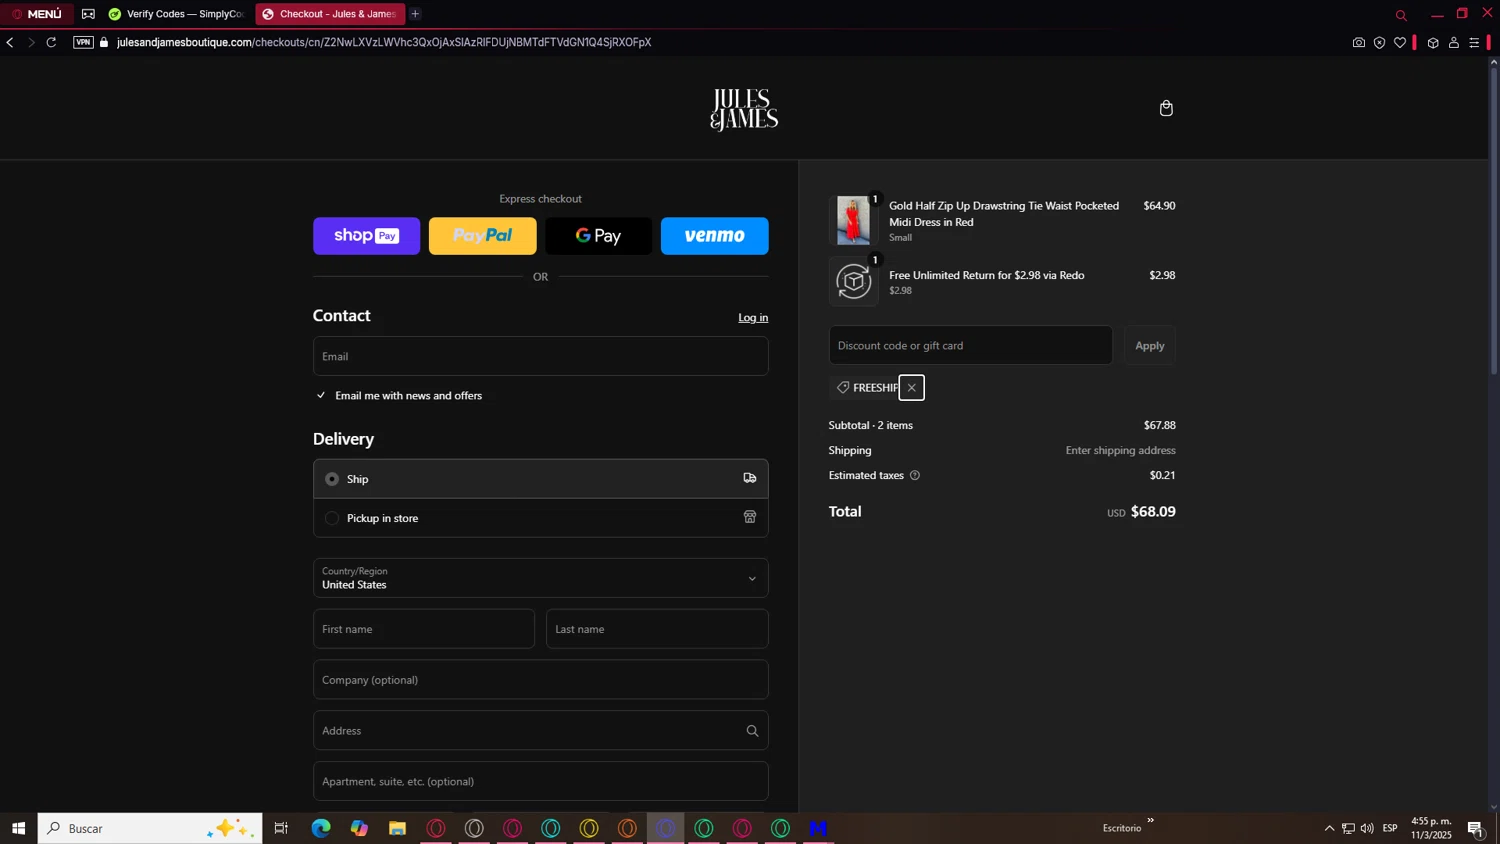Focus the Company (optional) field
The image size is (1500, 844).
(x=541, y=680)
